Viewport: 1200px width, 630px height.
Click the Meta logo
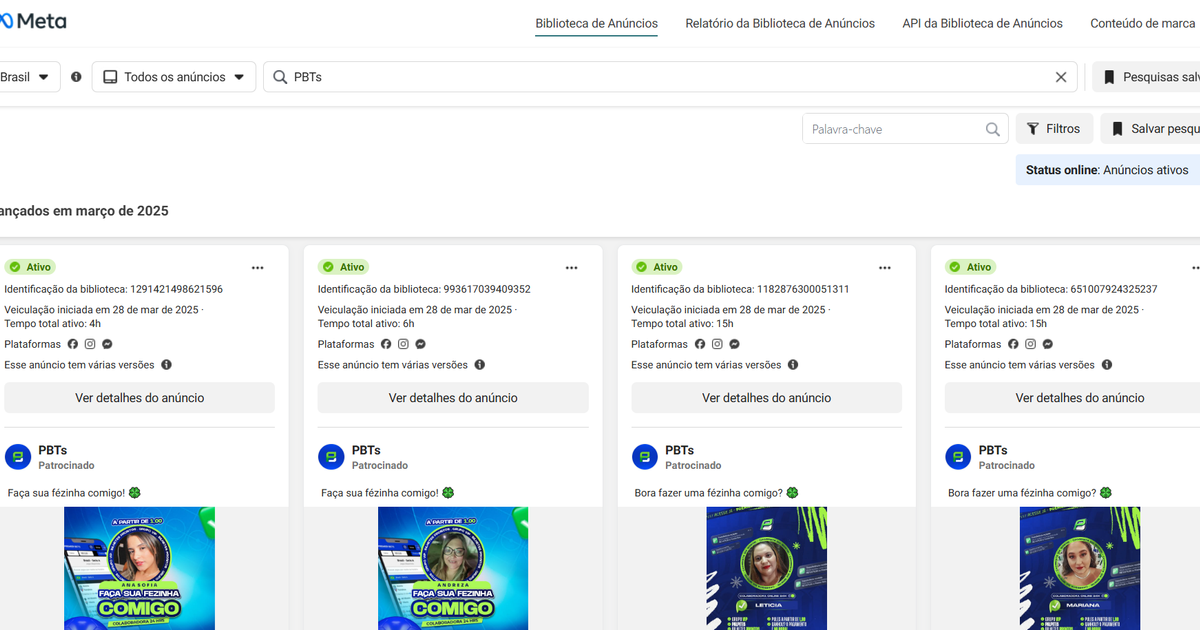[x=33, y=21]
